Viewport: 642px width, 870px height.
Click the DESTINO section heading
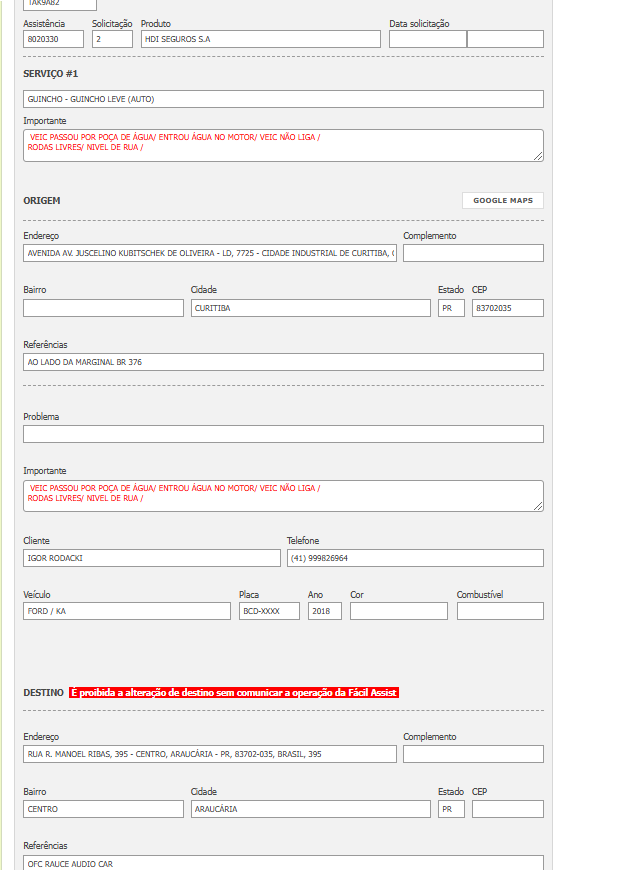tap(43, 693)
